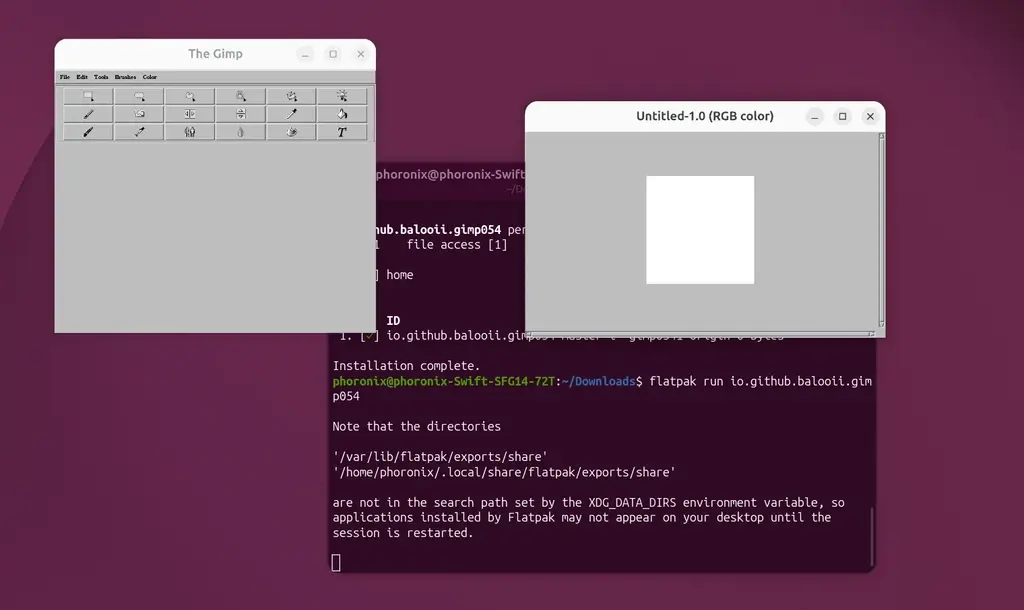Open the Tools menu in The Gimp
The width and height of the screenshot is (1024, 610).
(101, 77)
